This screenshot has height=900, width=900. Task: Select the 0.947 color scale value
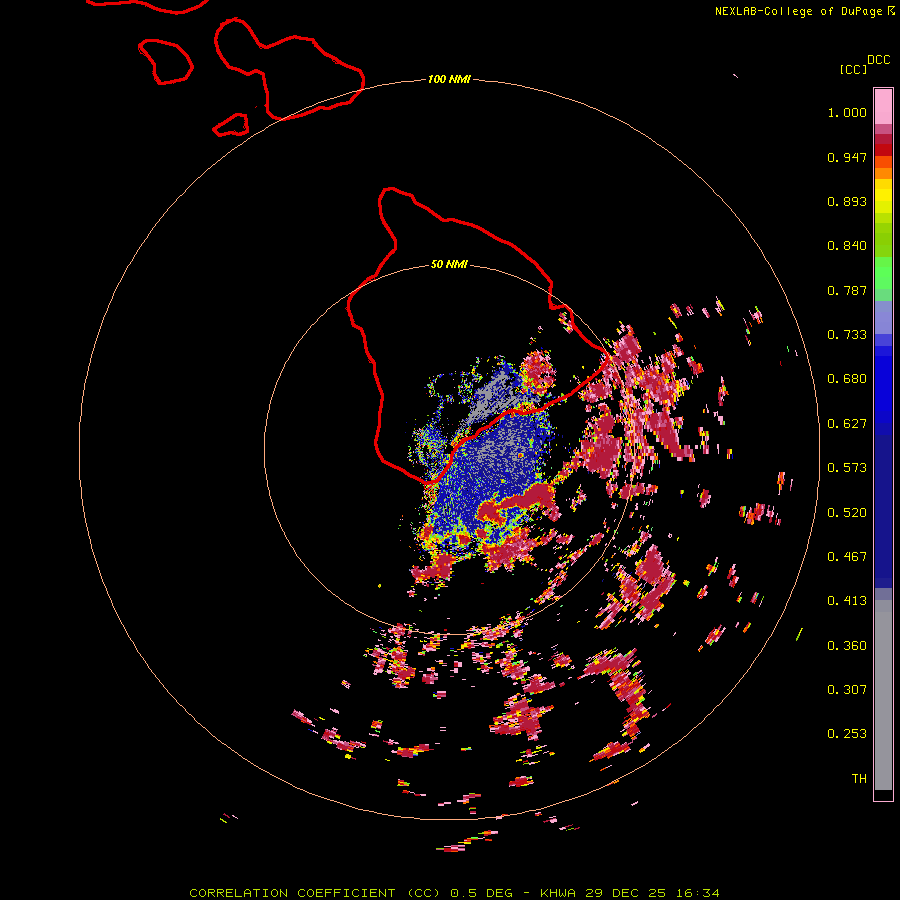click(847, 157)
